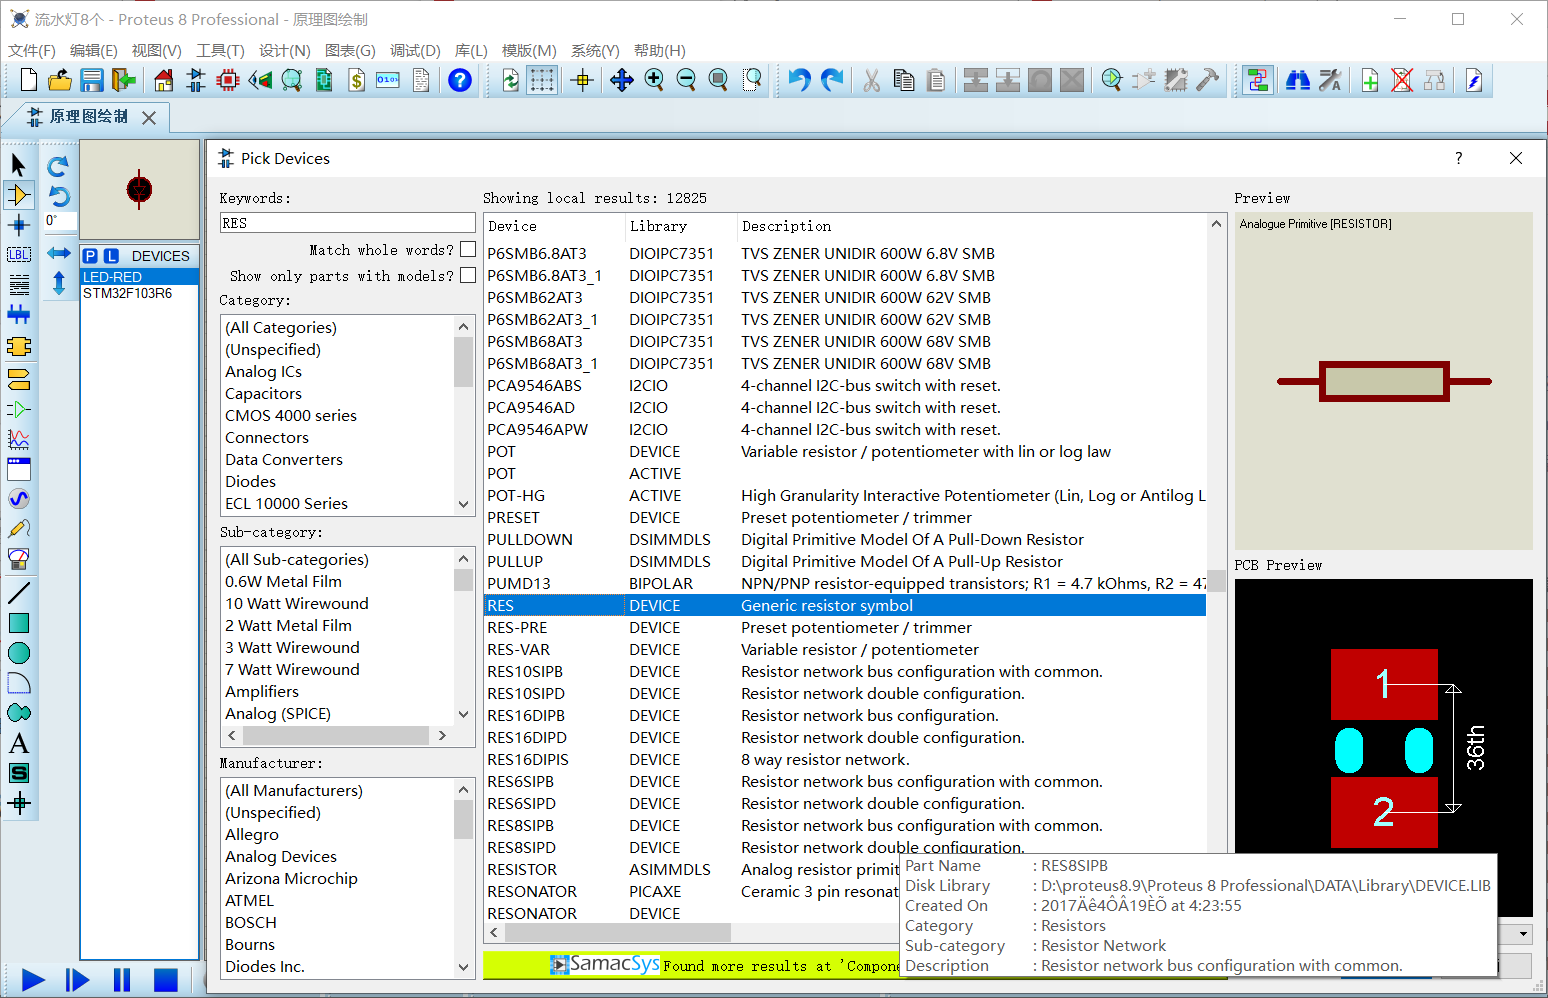The height and width of the screenshot is (998, 1548).
Task: Open the 工具(T) menu
Action: click(220, 50)
